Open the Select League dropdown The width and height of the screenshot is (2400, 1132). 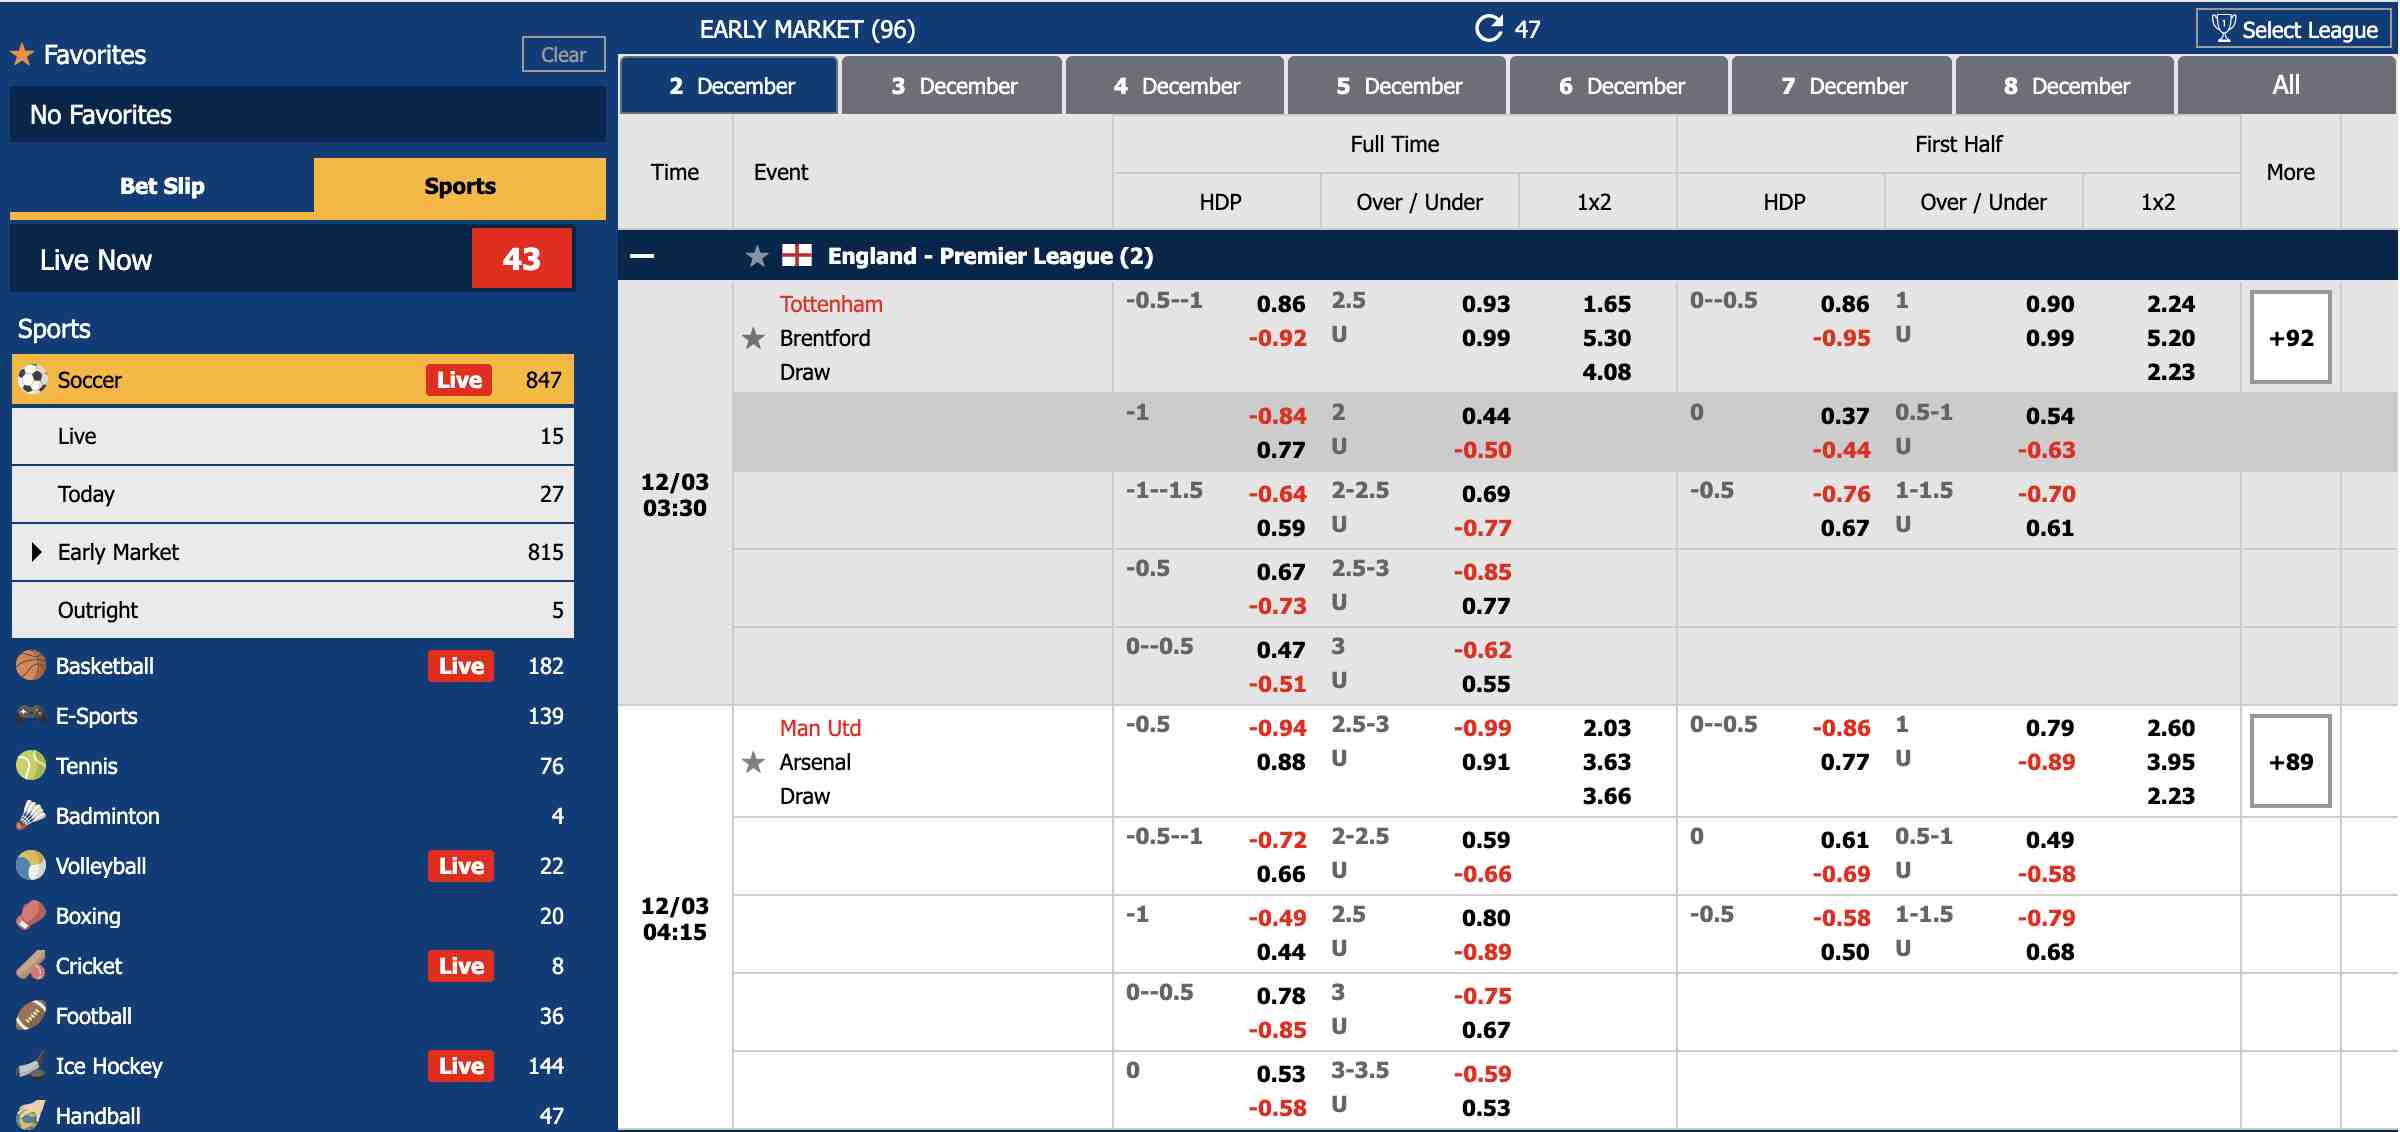pyautogui.click(x=2294, y=29)
